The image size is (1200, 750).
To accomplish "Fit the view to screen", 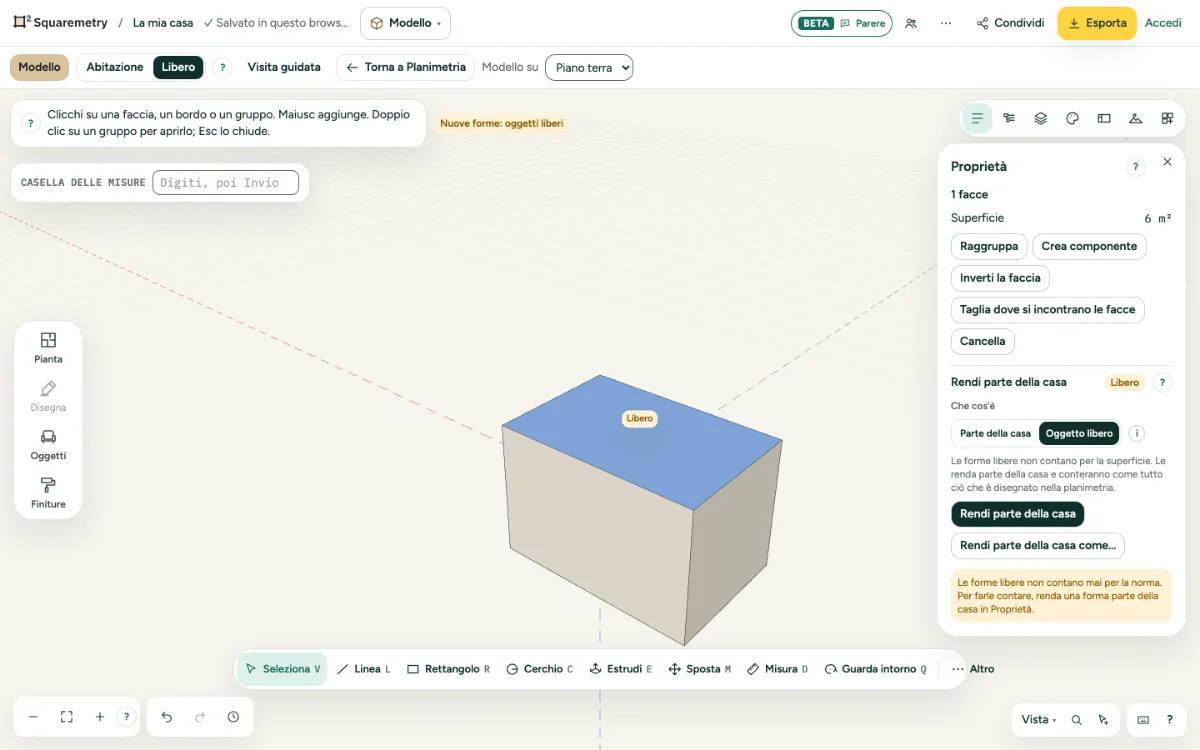I will 67,717.
